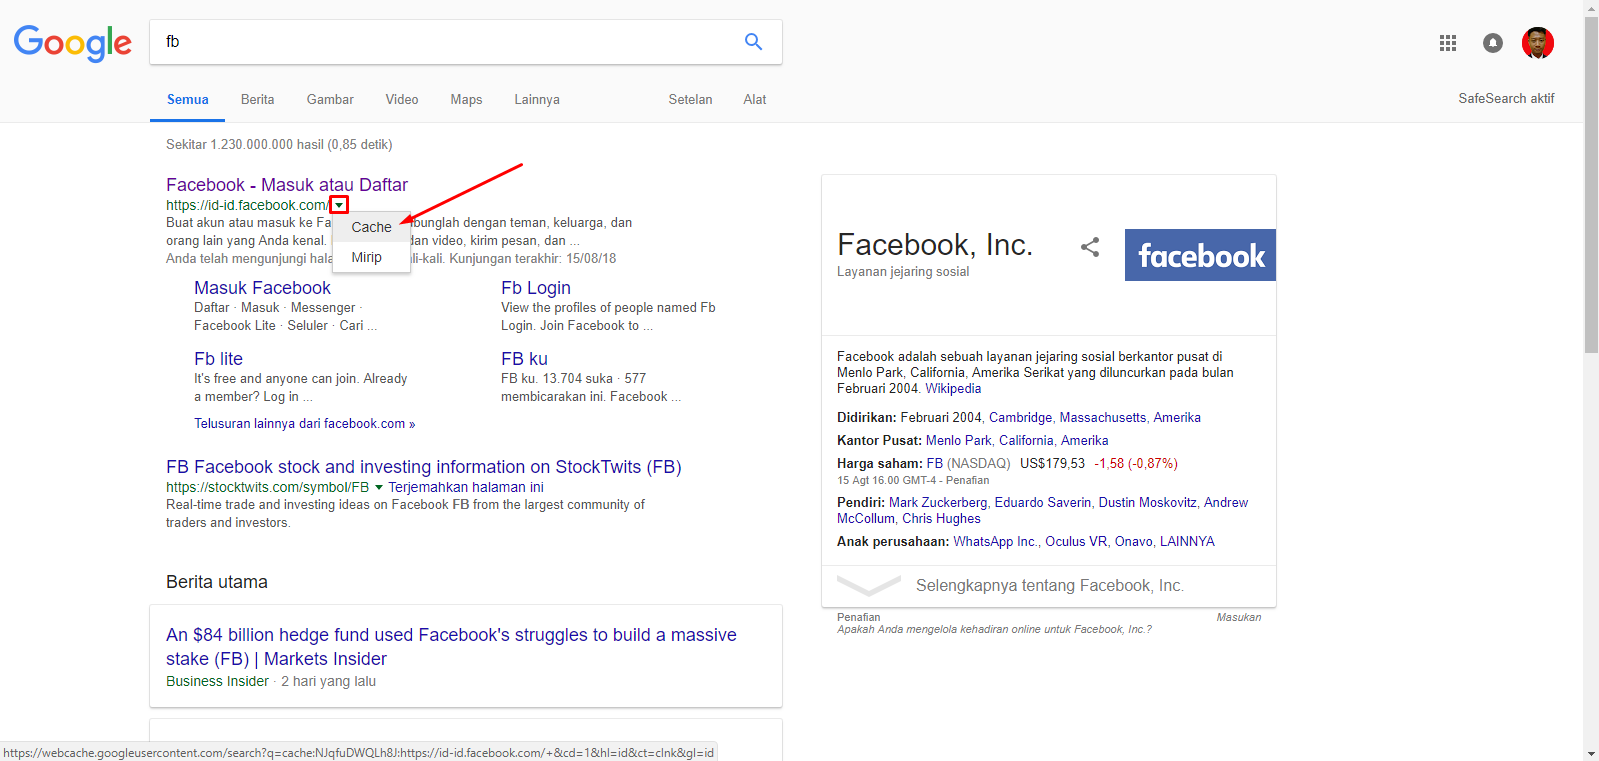Open the account profile picture
1599x761 pixels.
[x=1537, y=43]
